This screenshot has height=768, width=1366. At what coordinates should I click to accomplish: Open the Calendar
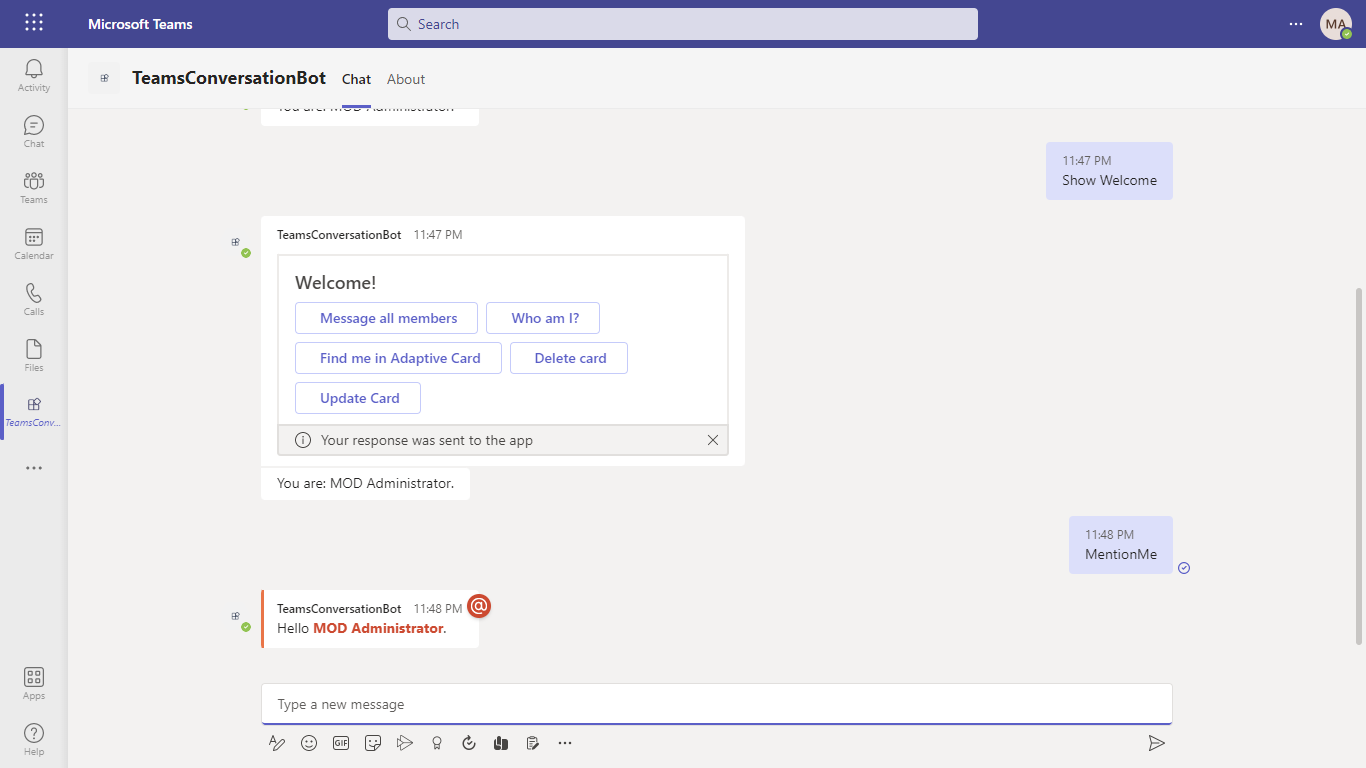click(x=34, y=243)
